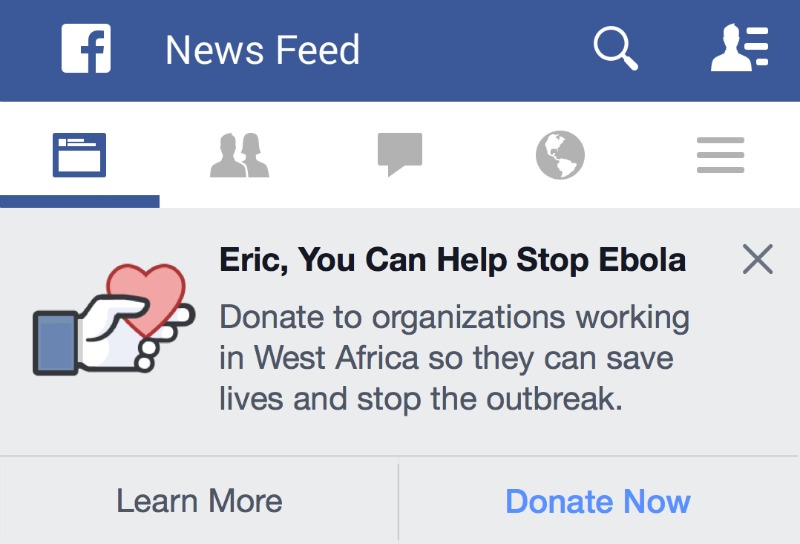Viewport: 800px width, 544px height.
Task: Click the red heart in the illustration
Action: tap(147, 293)
